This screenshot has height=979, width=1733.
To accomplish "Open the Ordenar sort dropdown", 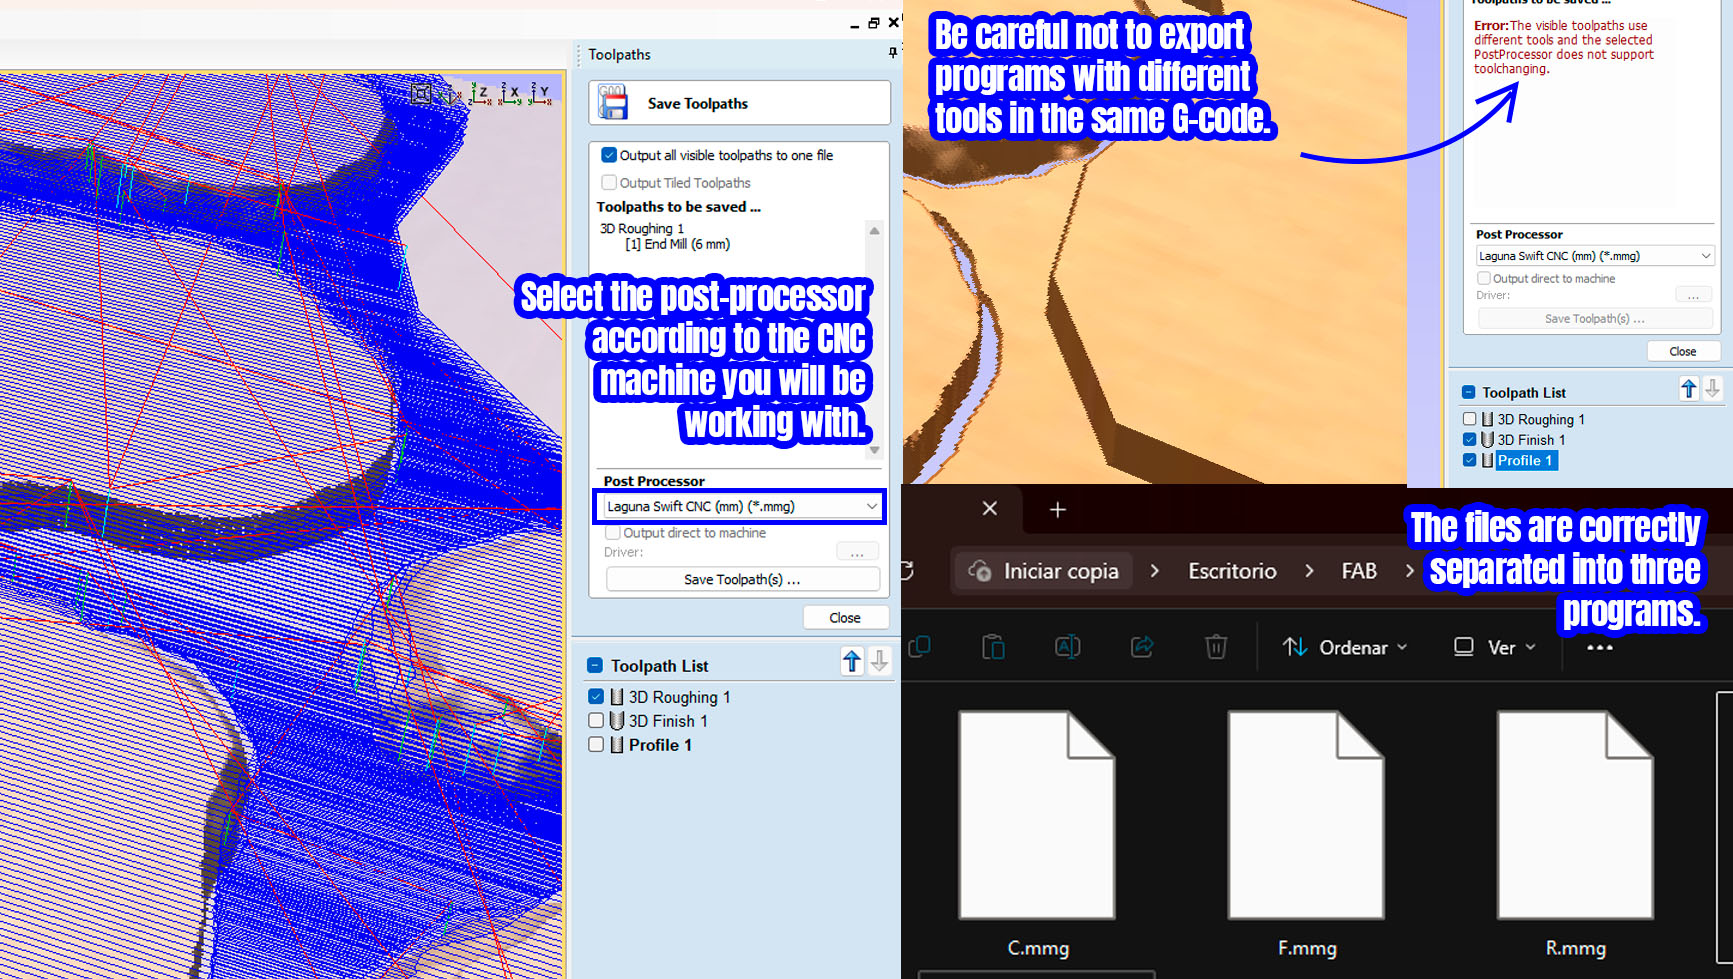I will pos(1345,648).
